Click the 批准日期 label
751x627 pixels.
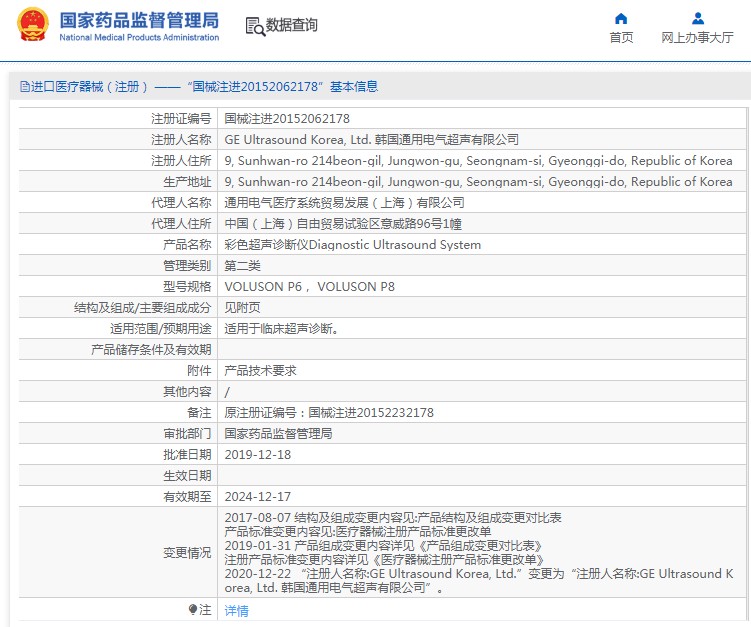coord(187,455)
